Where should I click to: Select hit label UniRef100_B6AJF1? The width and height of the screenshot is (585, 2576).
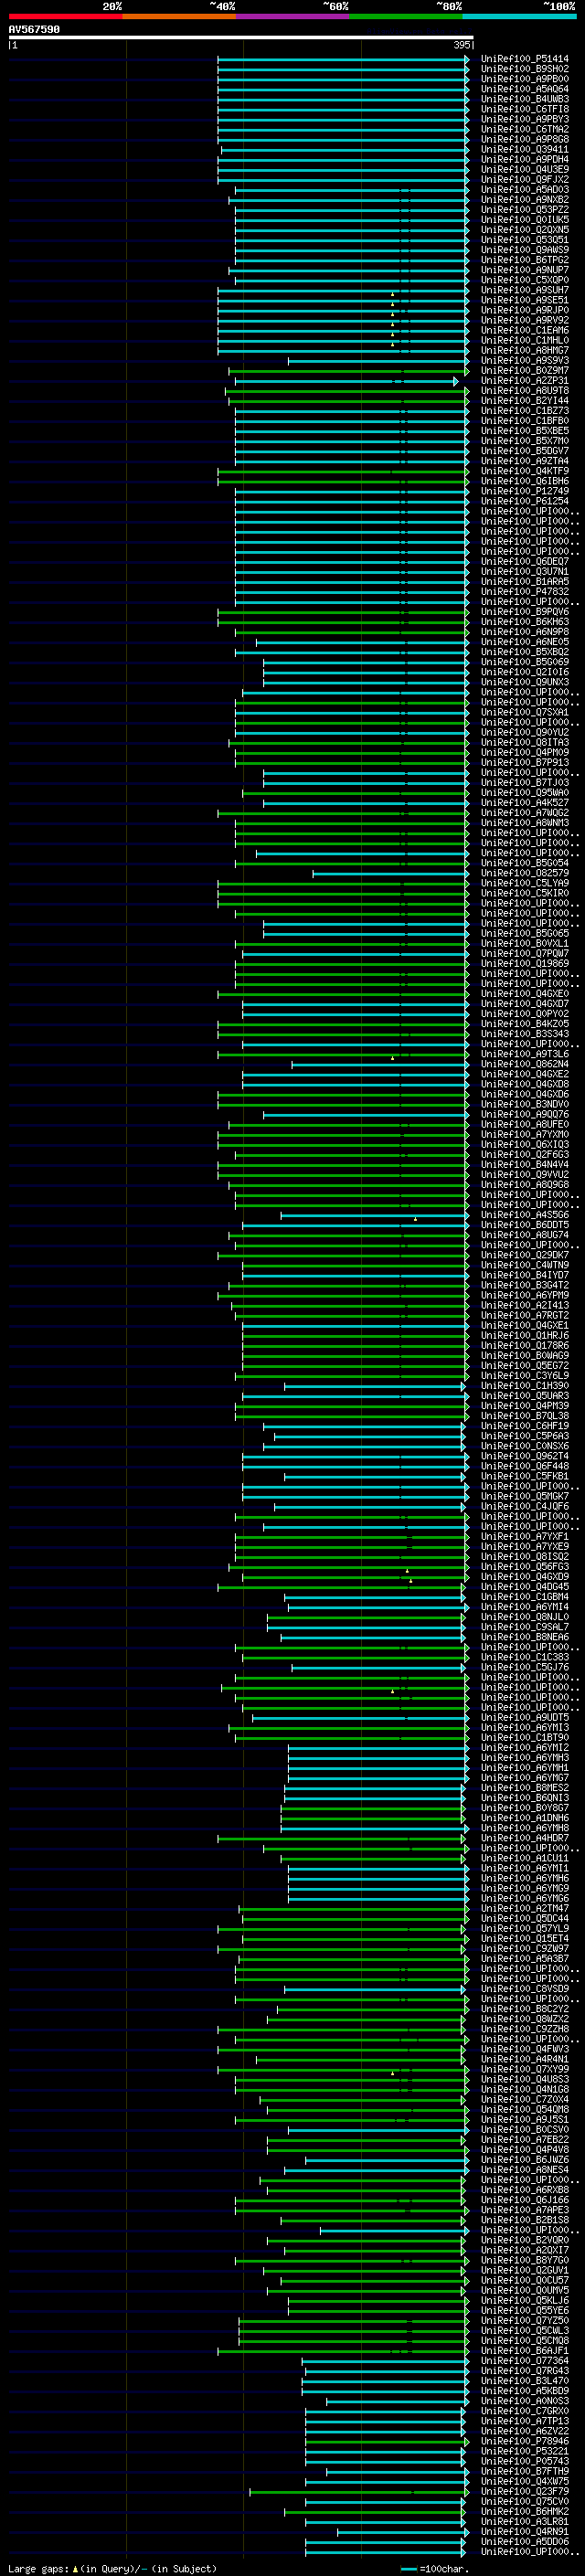(525, 2350)
